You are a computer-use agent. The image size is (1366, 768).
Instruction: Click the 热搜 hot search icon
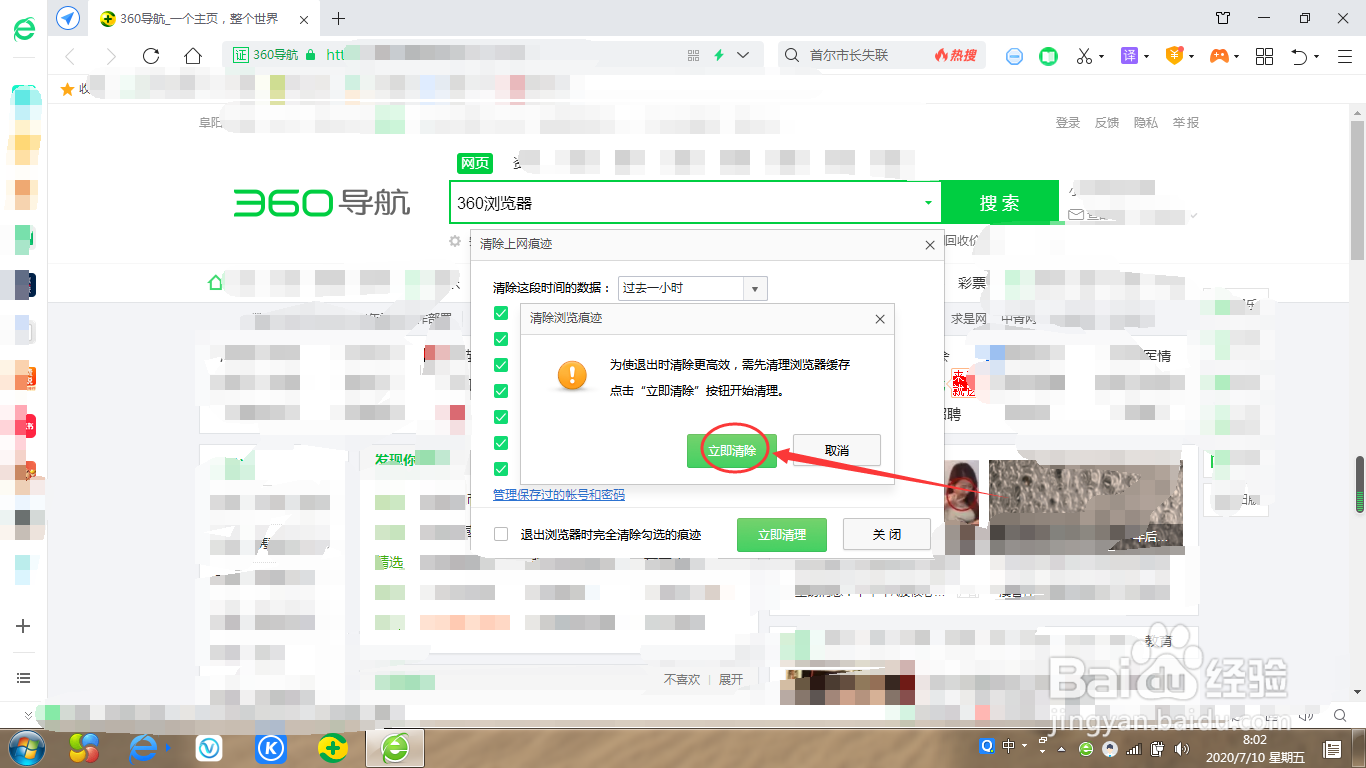pos(955,56)
